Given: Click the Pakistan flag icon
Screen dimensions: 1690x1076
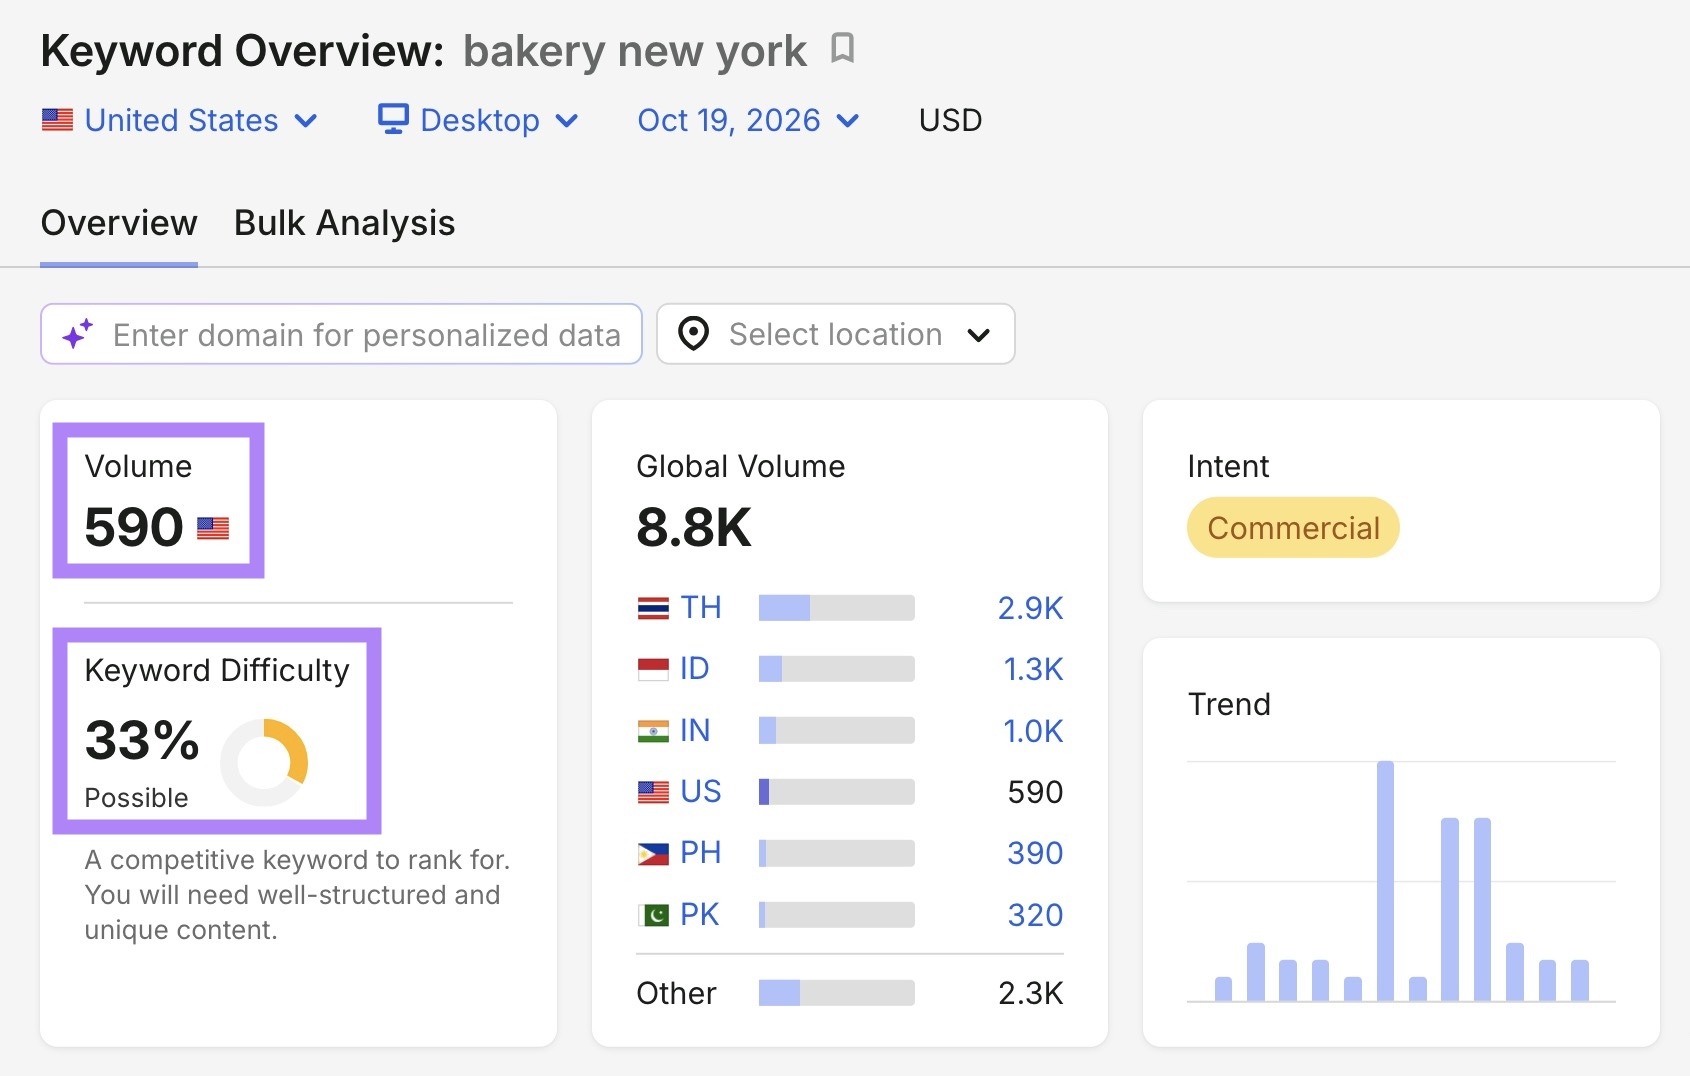Looking at the screenshot, I should tap(653, 915).
